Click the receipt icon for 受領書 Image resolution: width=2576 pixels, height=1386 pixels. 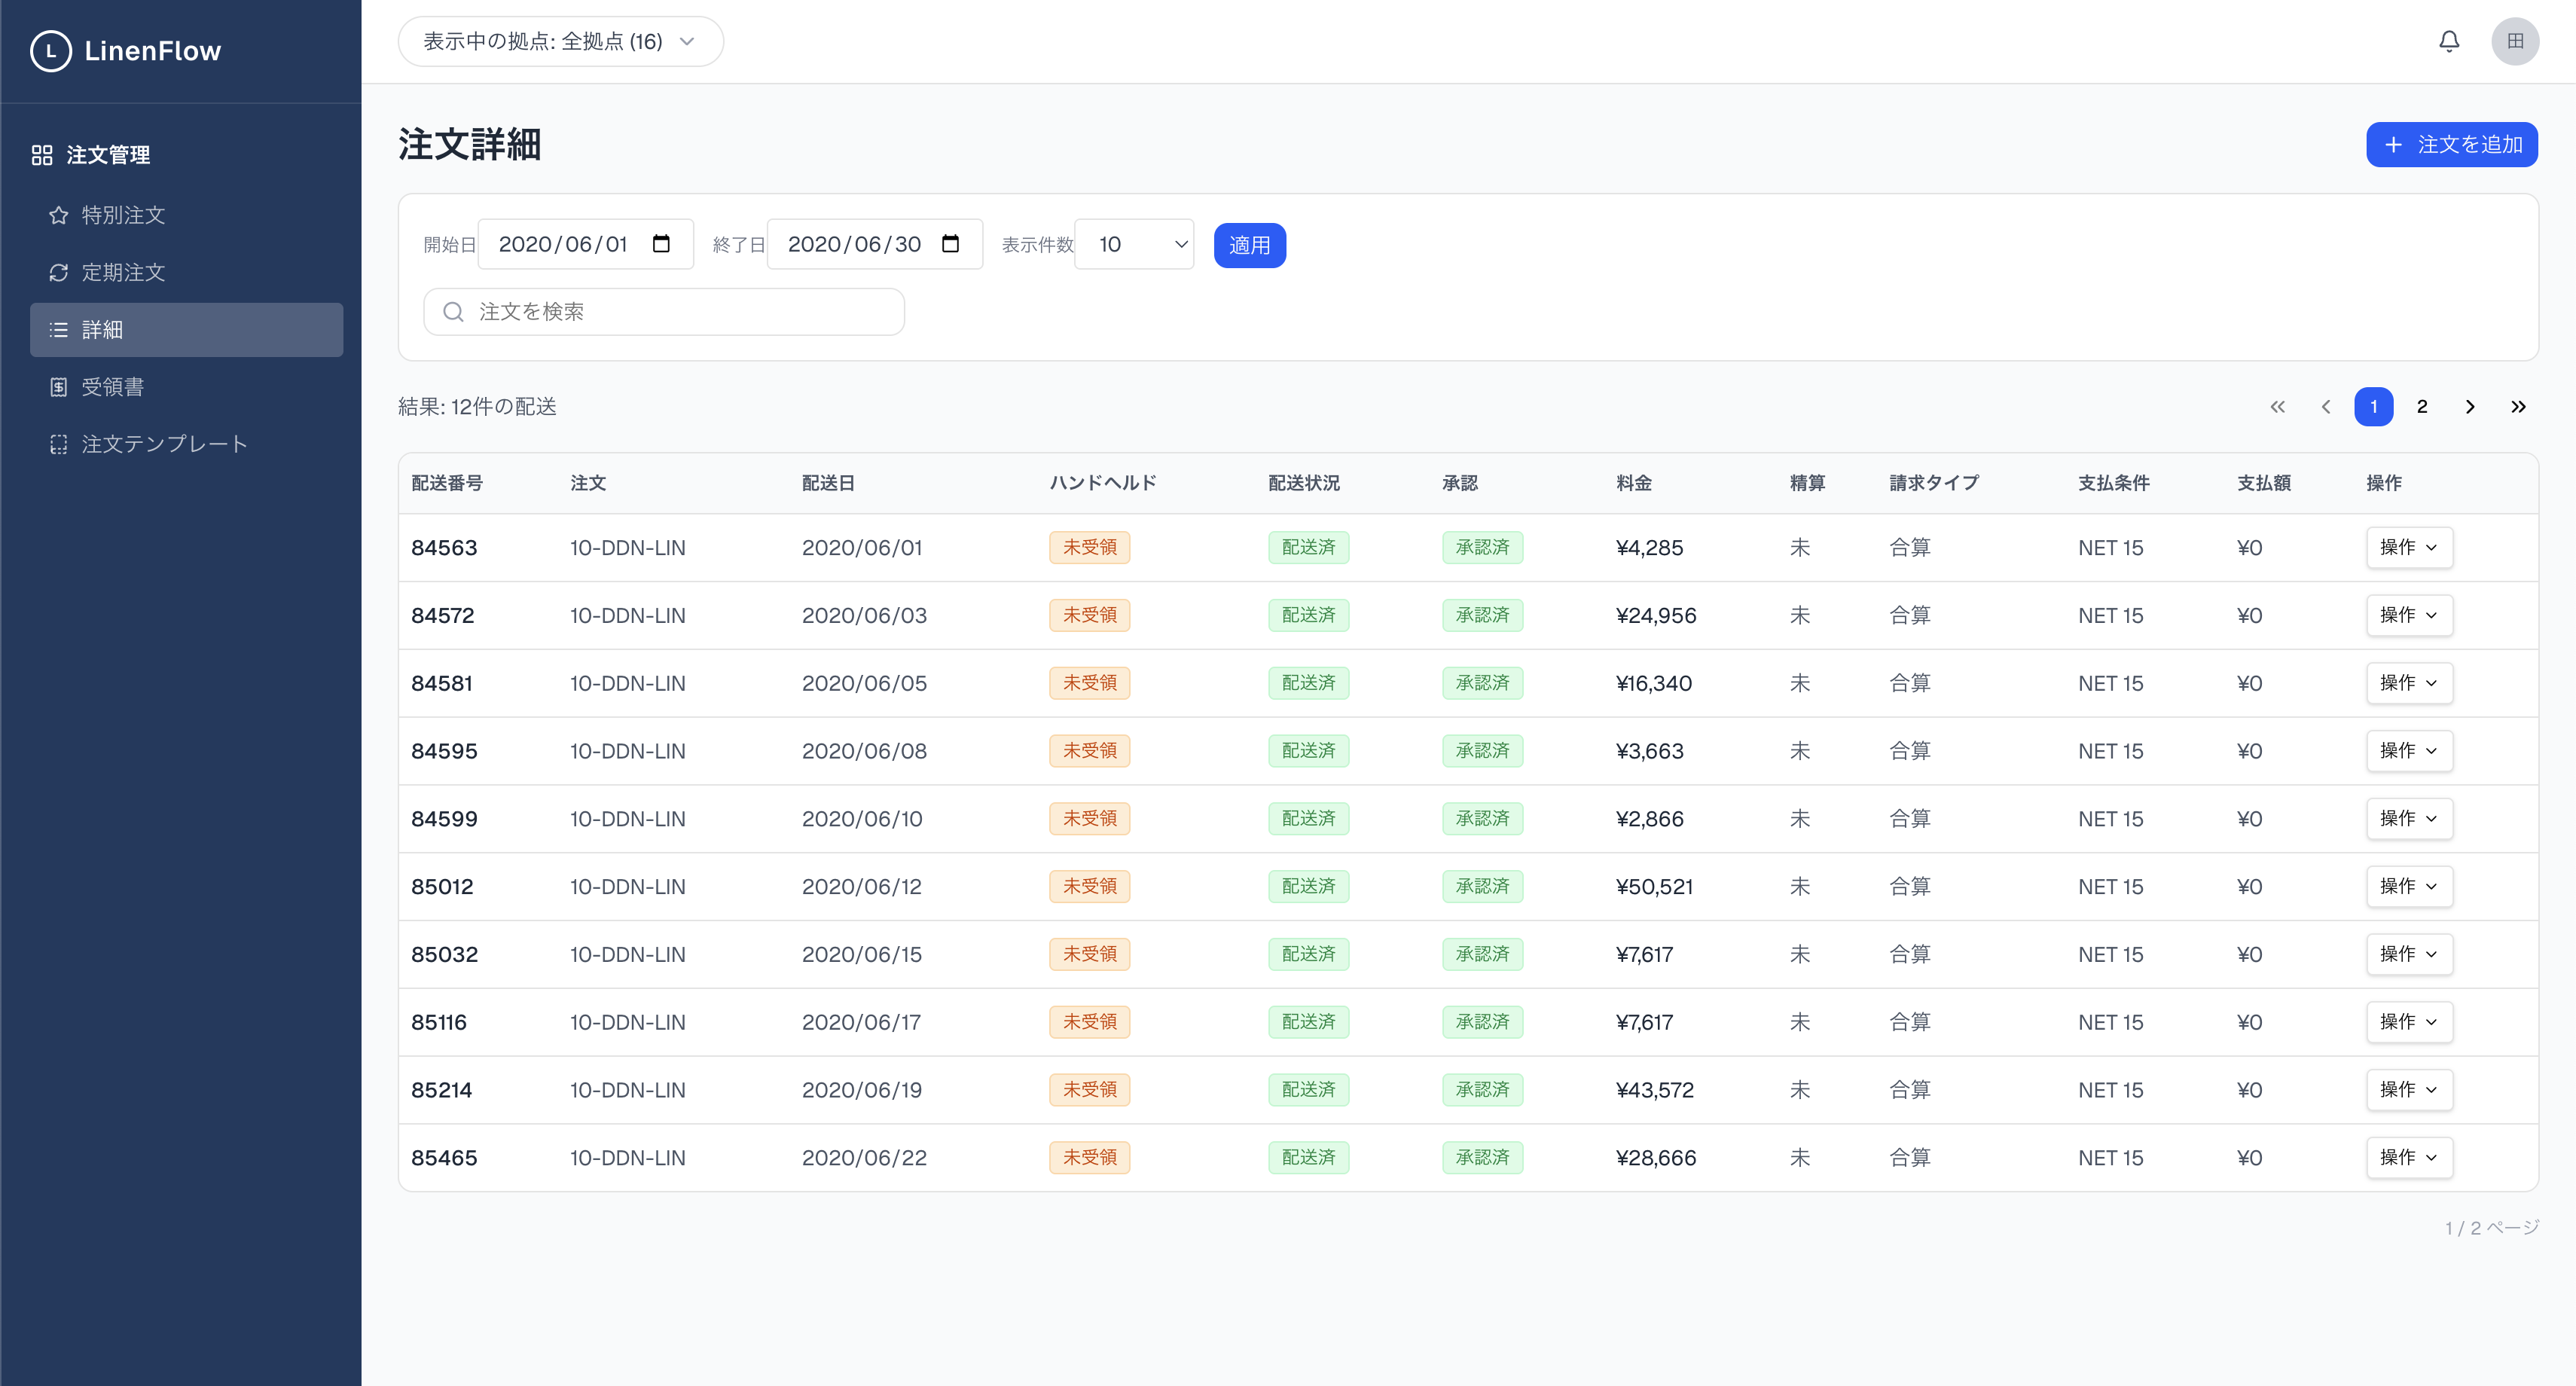click(57, 386)
